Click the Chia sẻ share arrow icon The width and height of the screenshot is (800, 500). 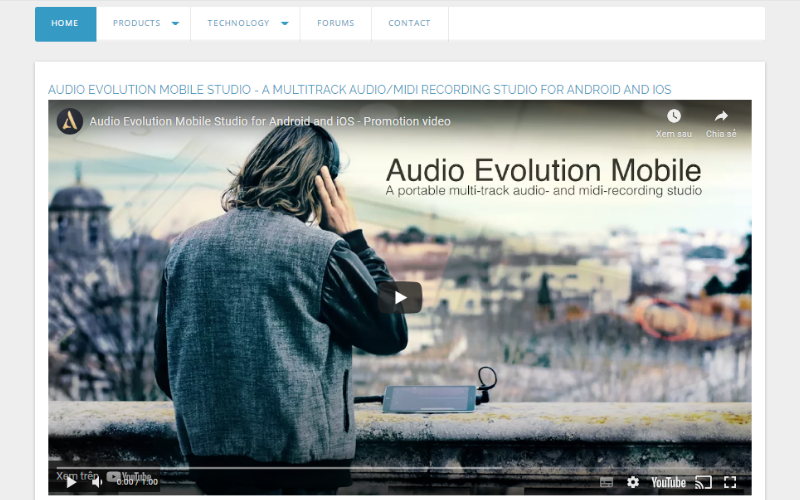pos(721,116)
